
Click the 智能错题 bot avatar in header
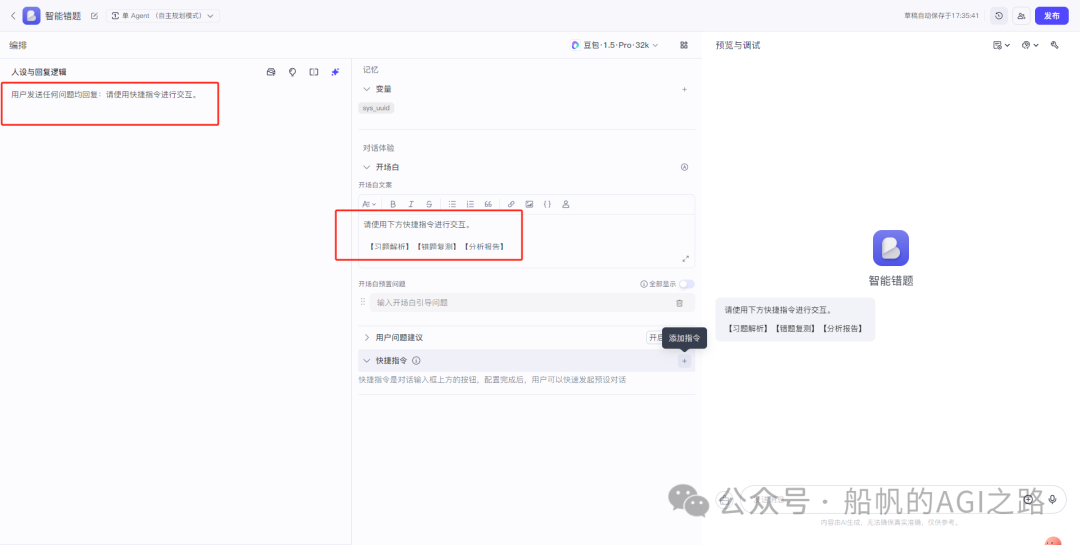click(x=31, y=15)
